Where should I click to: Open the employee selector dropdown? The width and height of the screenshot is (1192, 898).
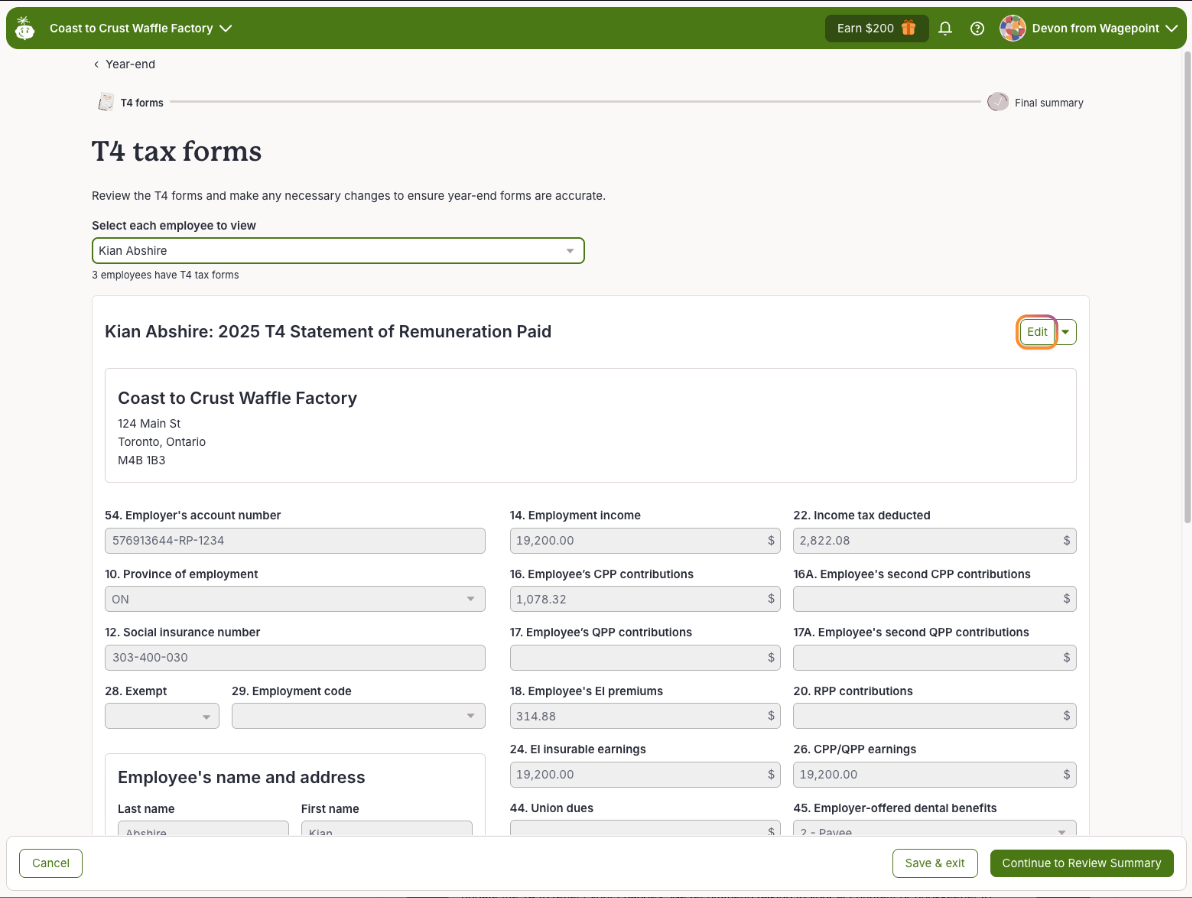pyautogui.click(x=337, y=251)
